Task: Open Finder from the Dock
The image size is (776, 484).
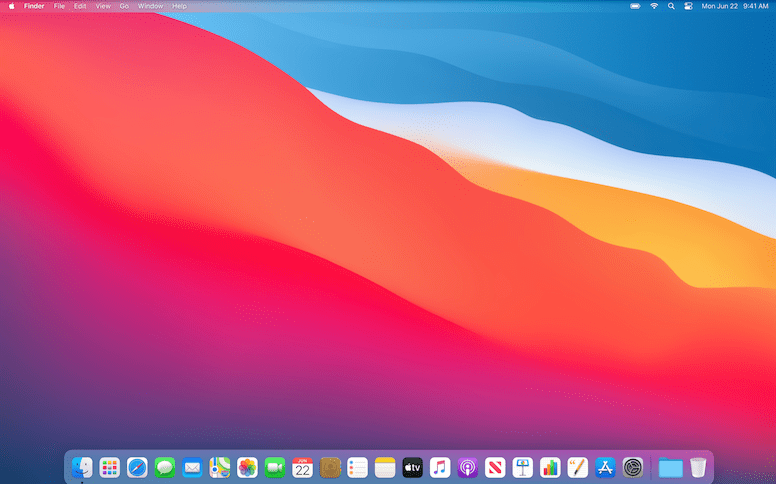Action: click(82, 467)
